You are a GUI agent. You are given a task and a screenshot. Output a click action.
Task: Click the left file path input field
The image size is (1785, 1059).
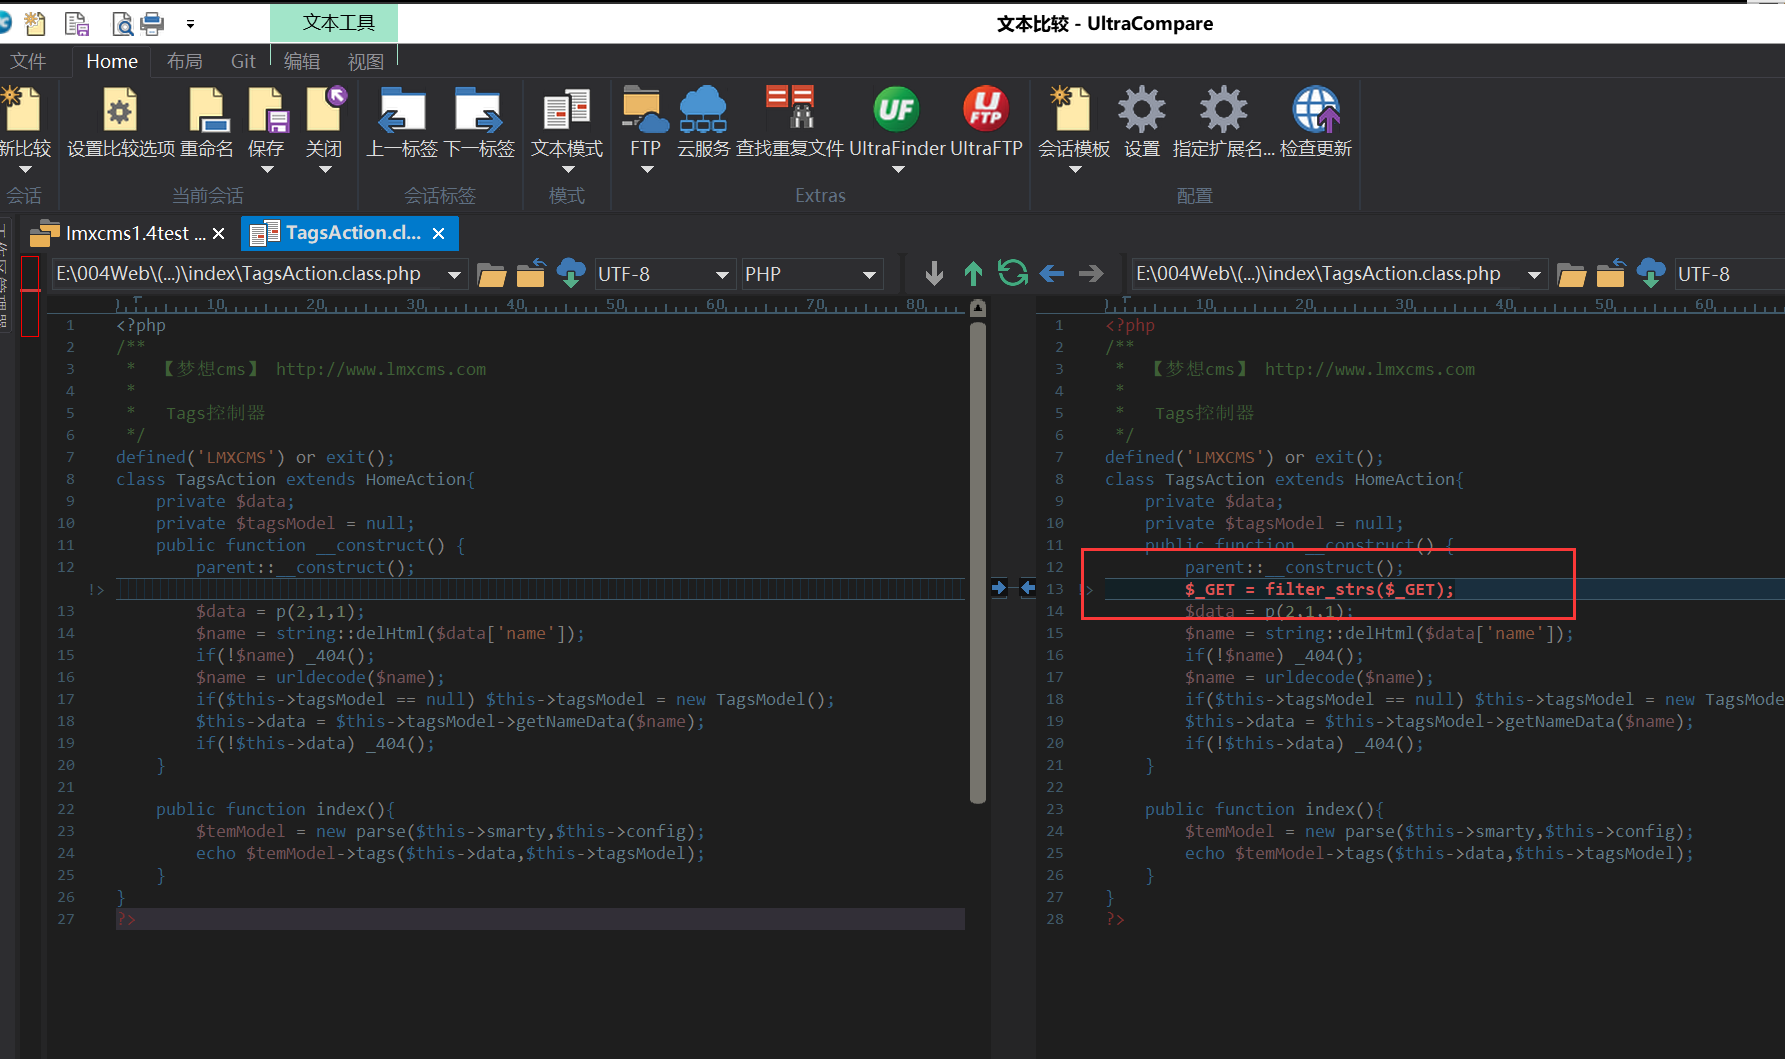246,274
